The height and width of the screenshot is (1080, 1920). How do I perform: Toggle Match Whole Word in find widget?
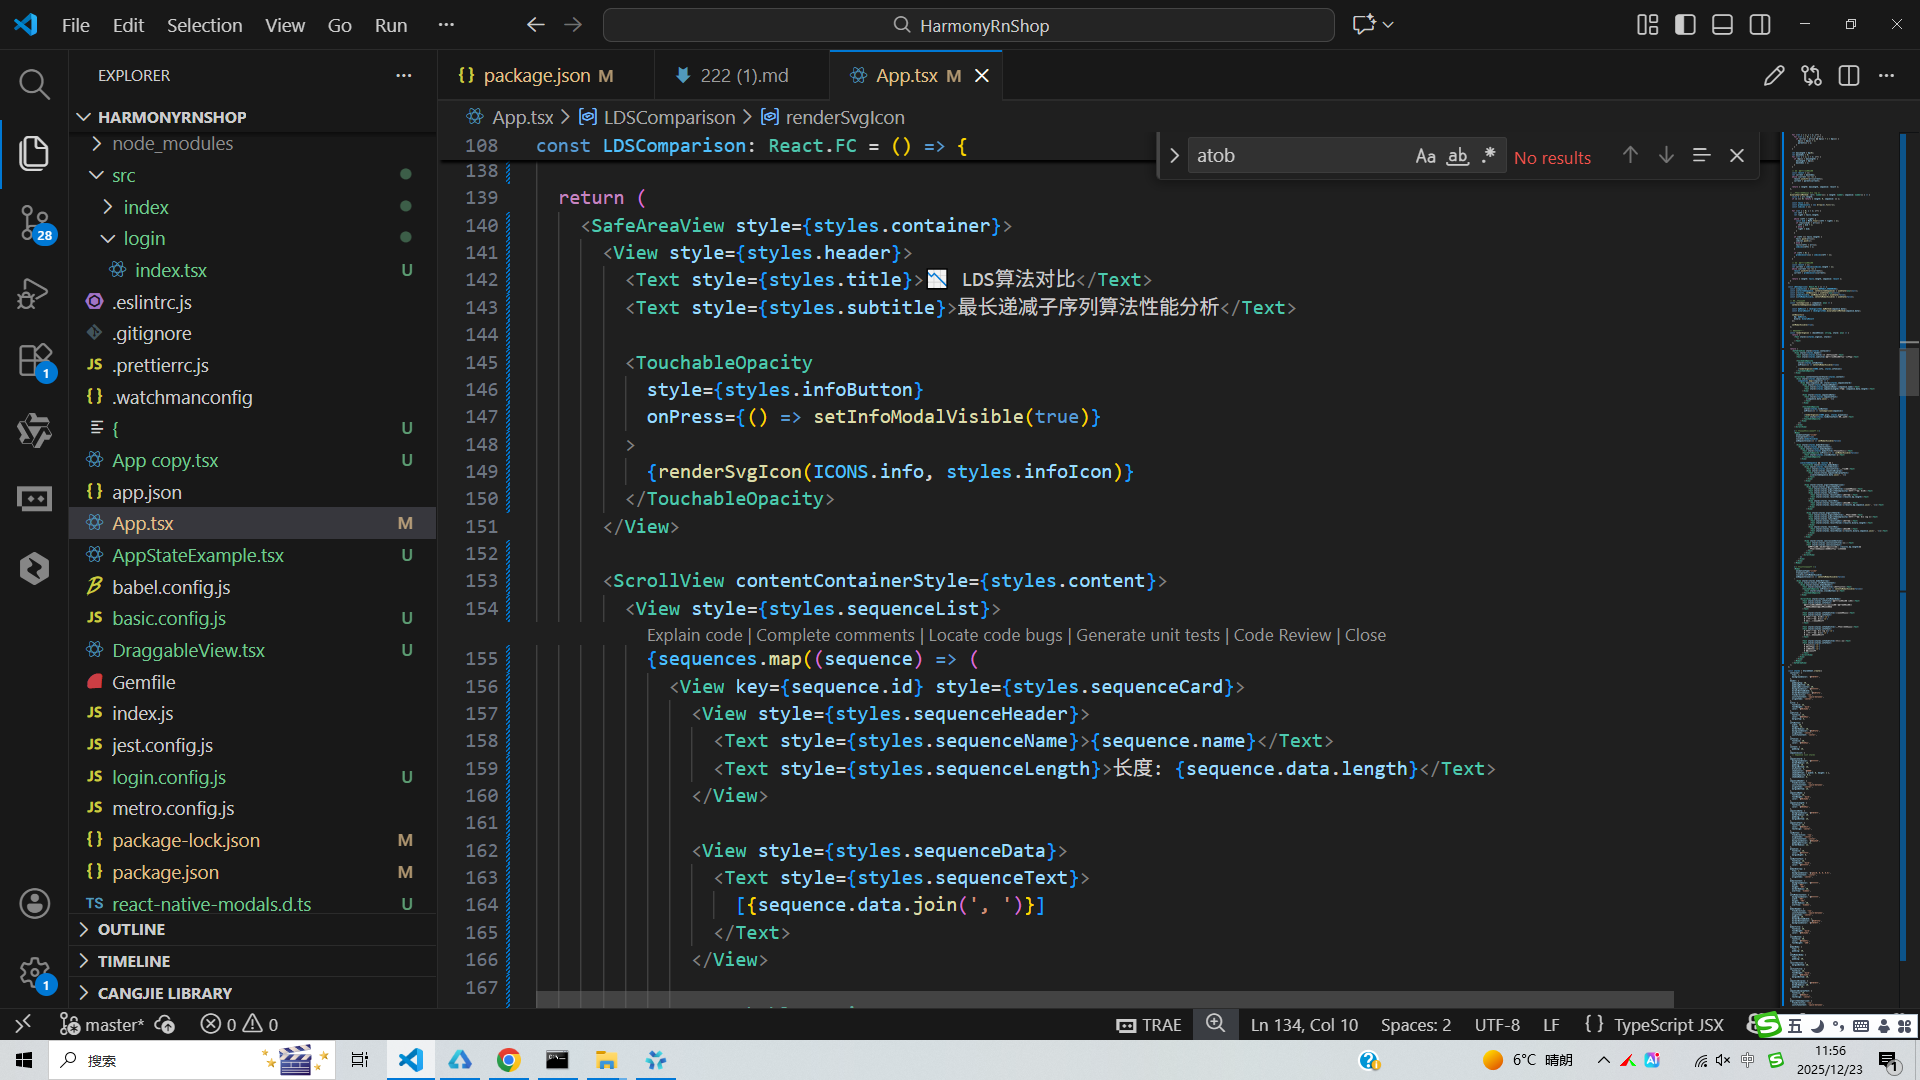point(1457,156)
